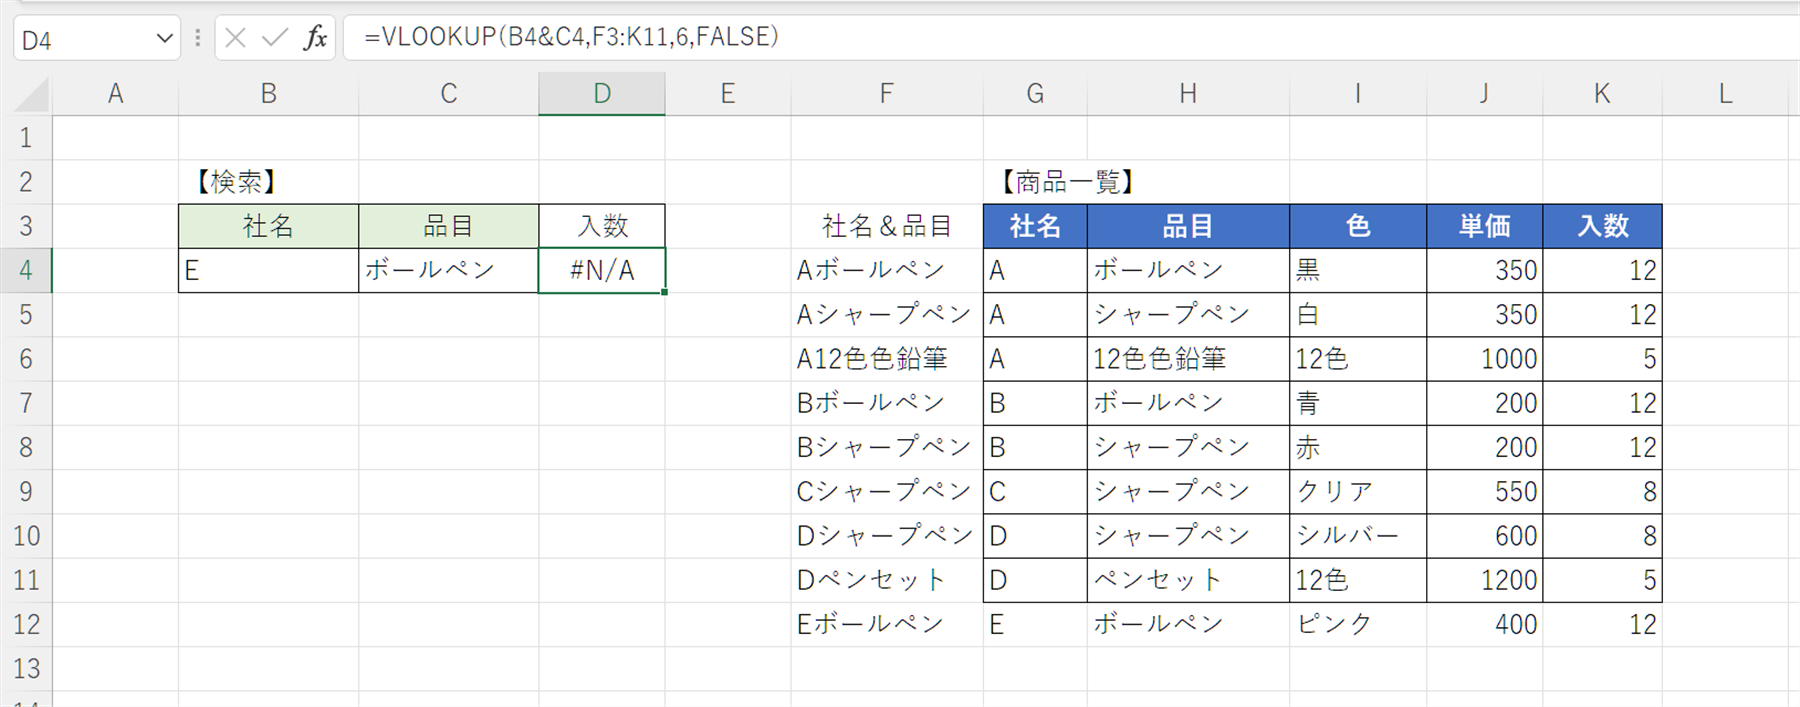Image resolution: width=1800 pixels, height=707 pixels.
Task: Select column A header
Action: (116, 94)
